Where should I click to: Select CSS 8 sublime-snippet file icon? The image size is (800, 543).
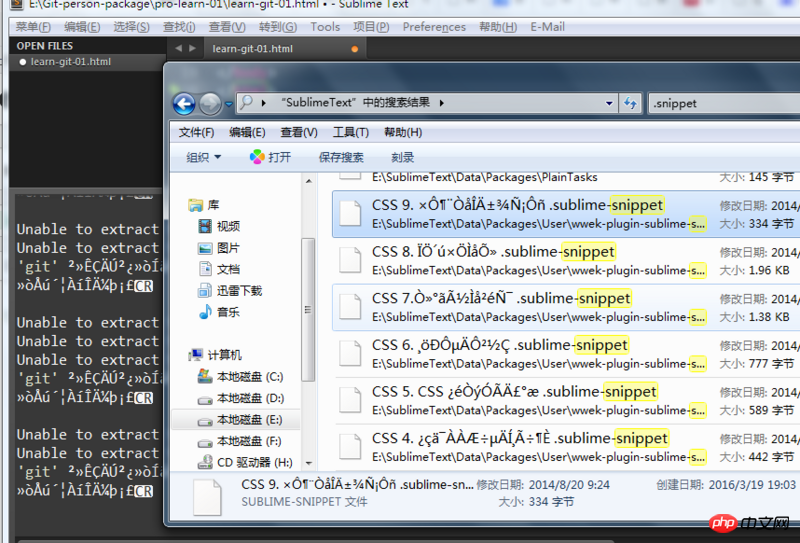(x=351, y=260)
